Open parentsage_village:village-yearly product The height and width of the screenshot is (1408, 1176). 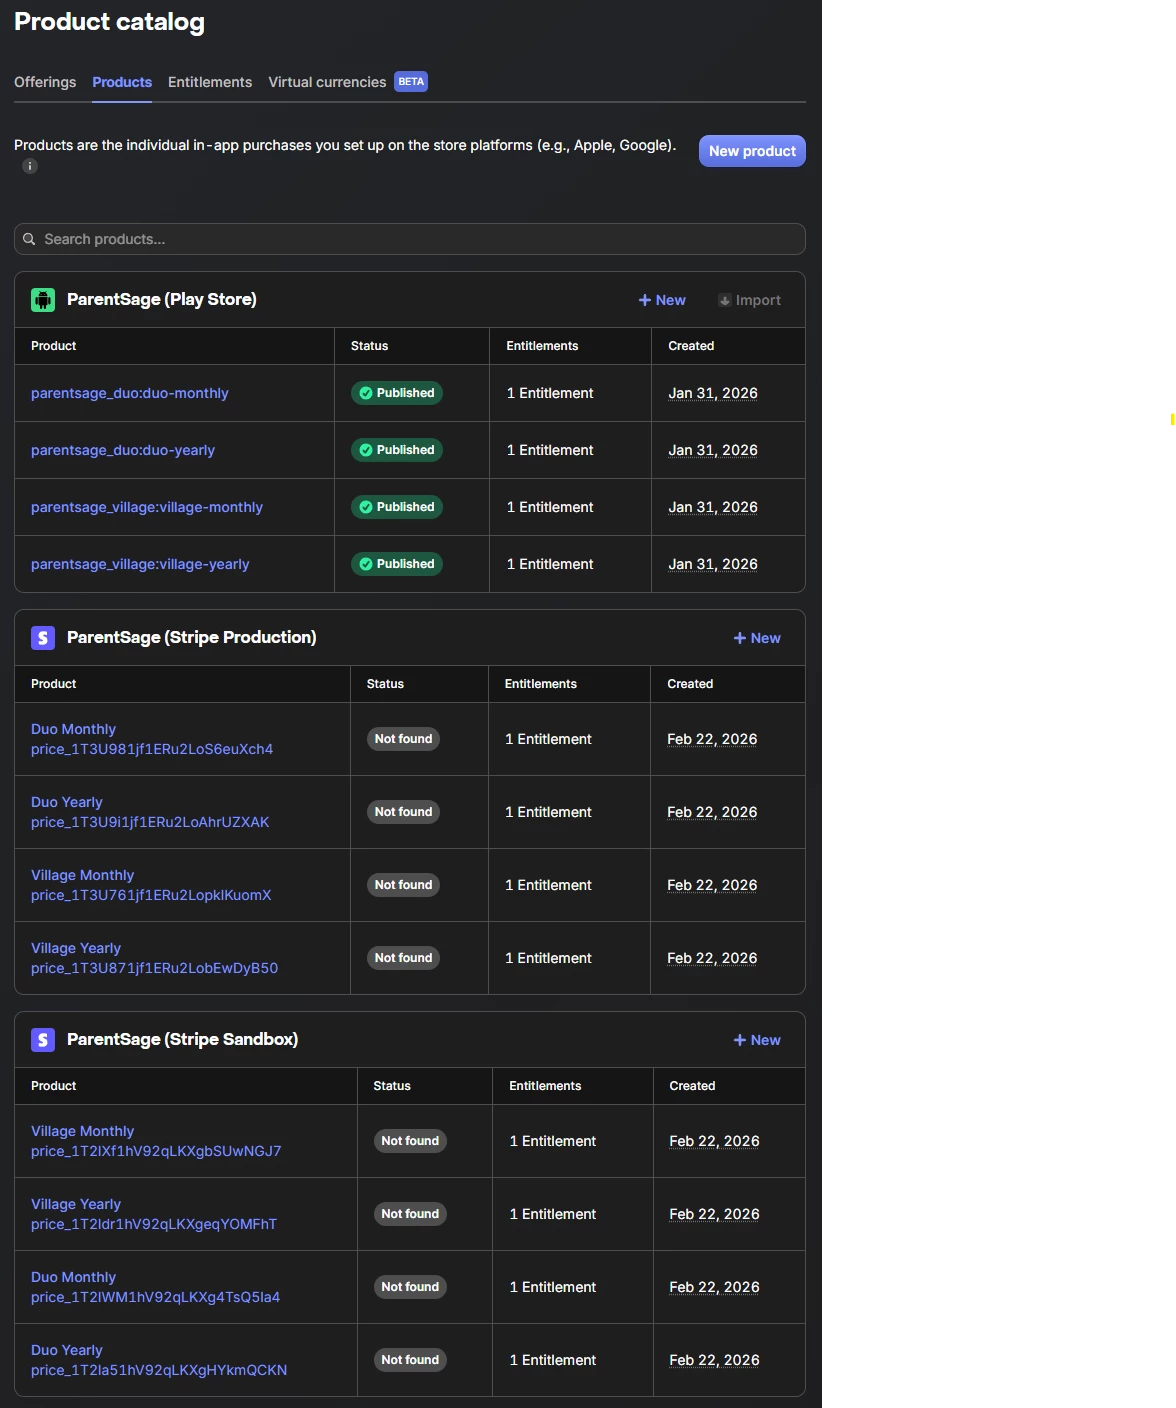[x=140, y=564]
